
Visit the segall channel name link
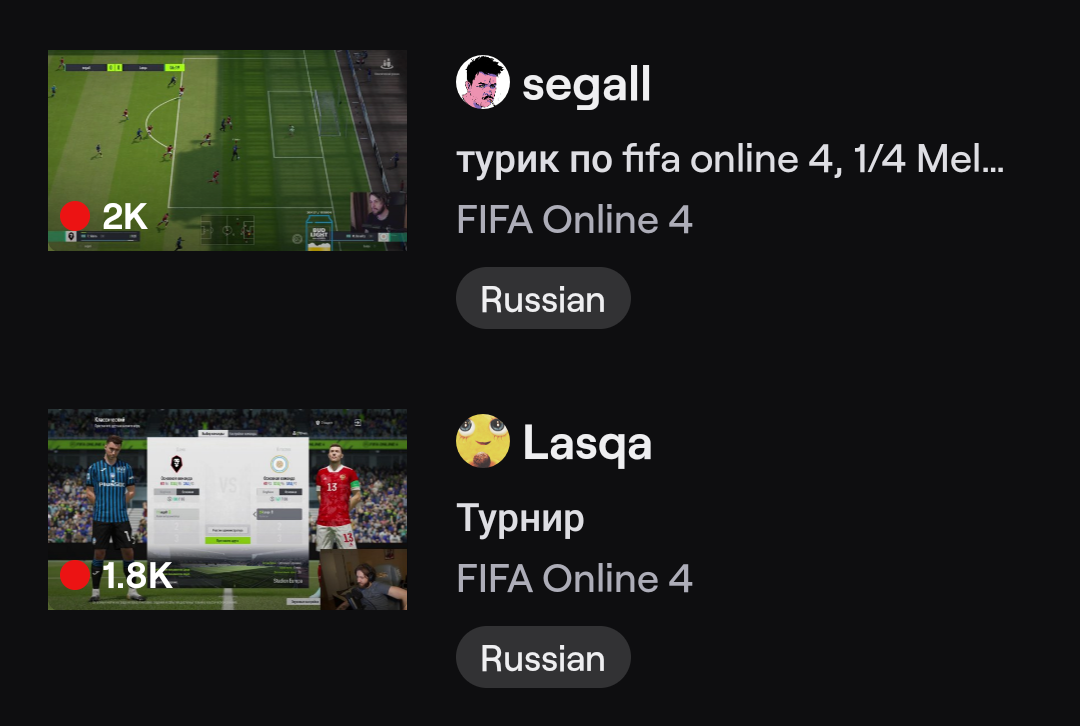click(586, 84)
